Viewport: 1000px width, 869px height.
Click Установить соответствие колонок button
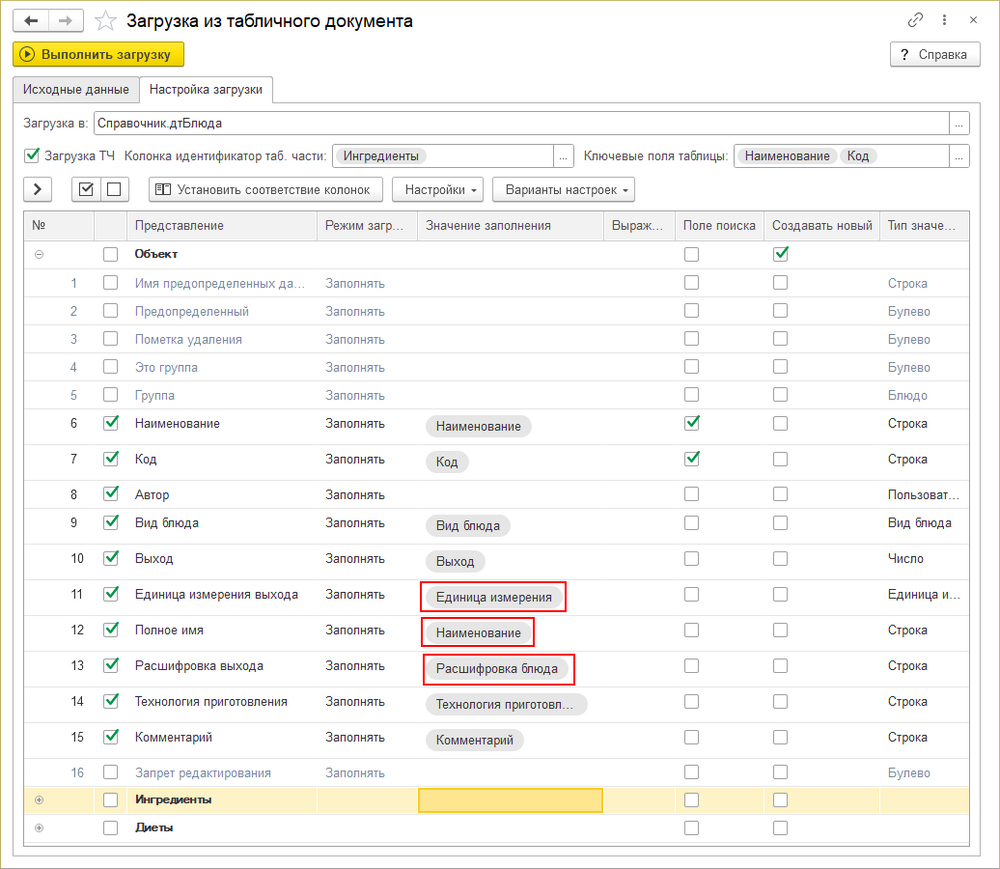point(266,189)
